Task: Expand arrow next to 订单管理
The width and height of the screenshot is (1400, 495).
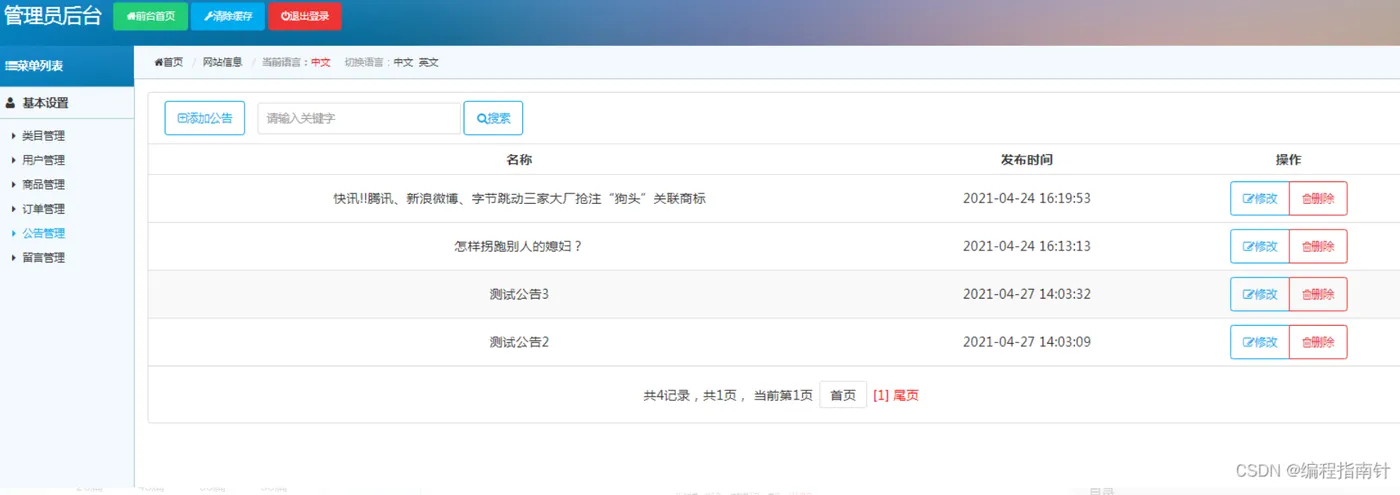Action: 14,209
